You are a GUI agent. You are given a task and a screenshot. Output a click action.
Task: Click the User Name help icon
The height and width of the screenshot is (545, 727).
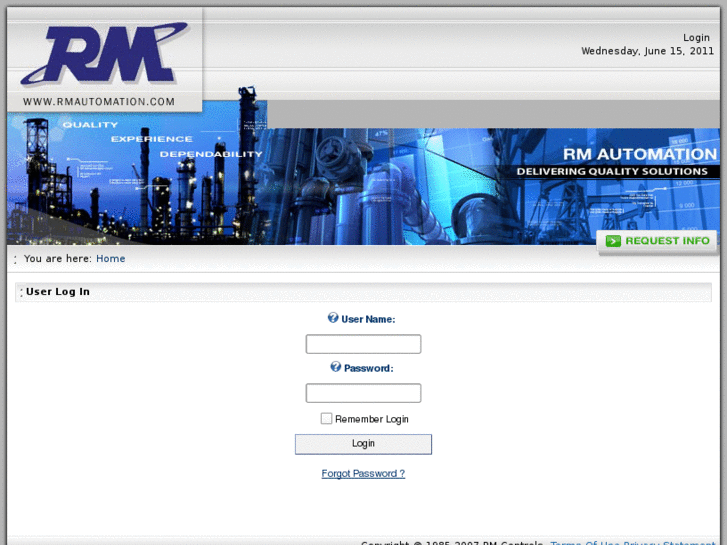pyautogui.click(x=333, y=318)
